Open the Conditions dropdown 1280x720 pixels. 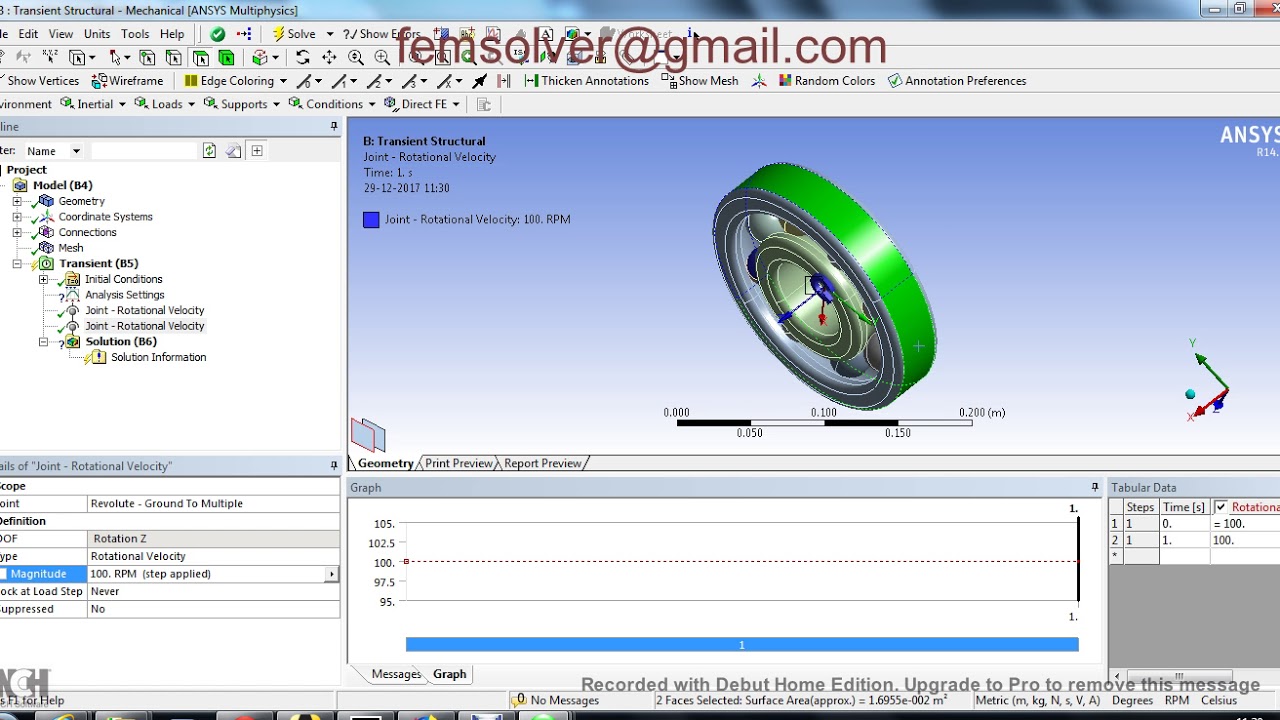click(371, 104)
